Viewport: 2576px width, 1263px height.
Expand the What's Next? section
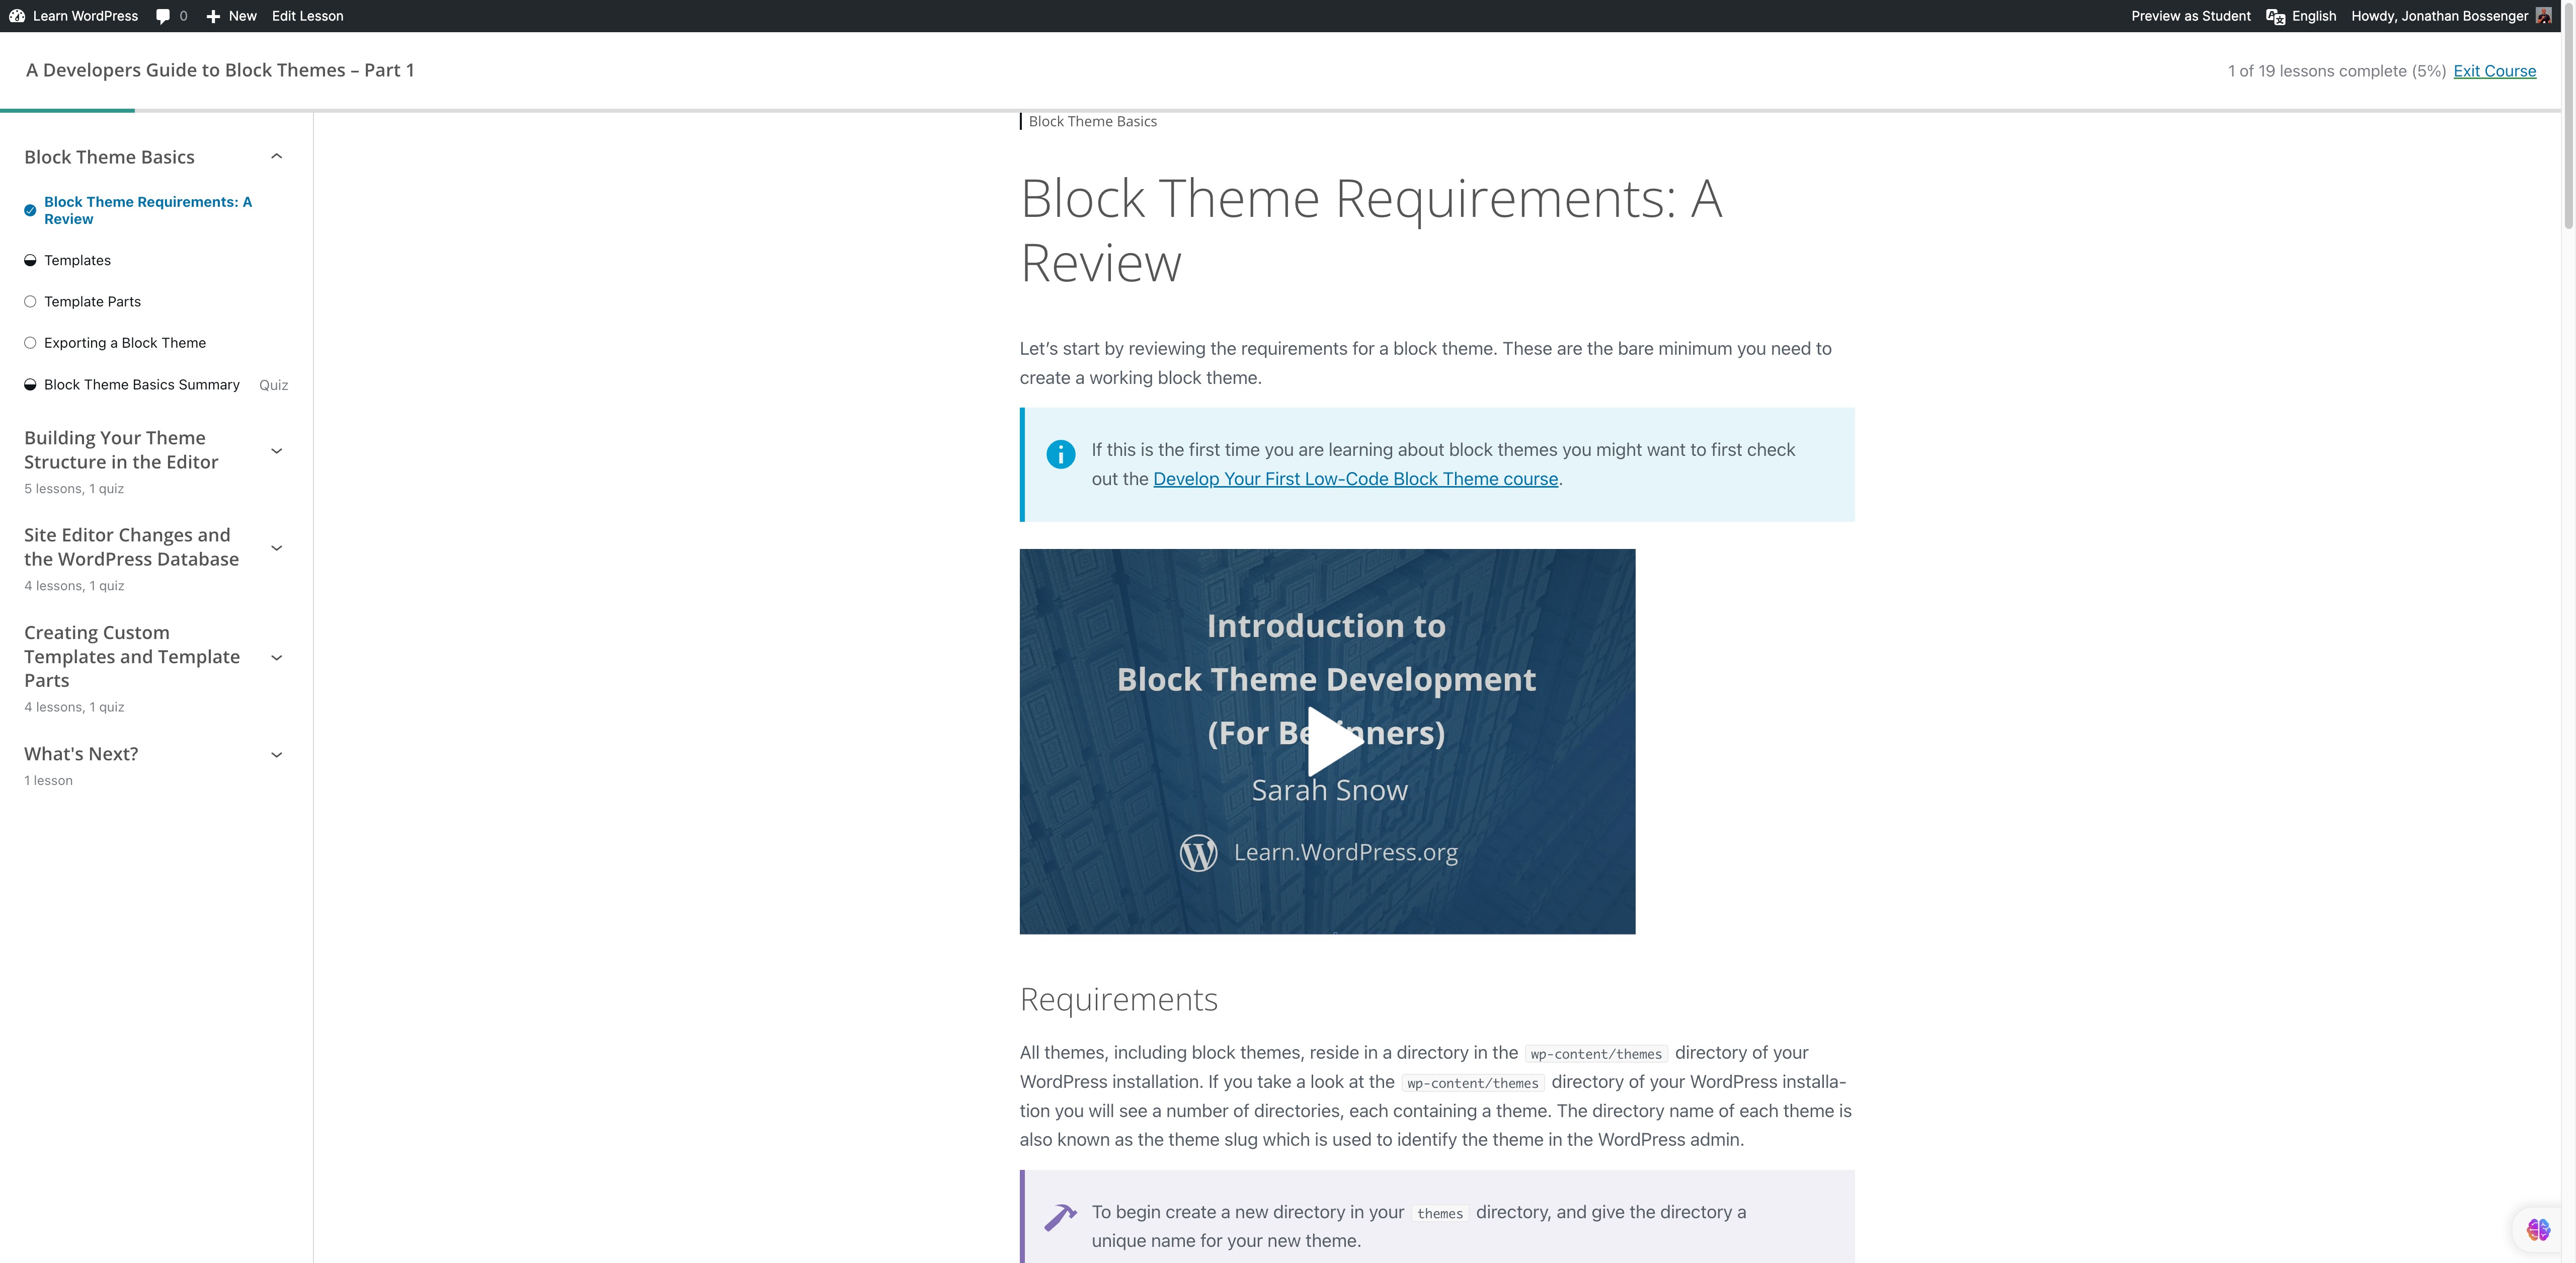coord(276,755)
